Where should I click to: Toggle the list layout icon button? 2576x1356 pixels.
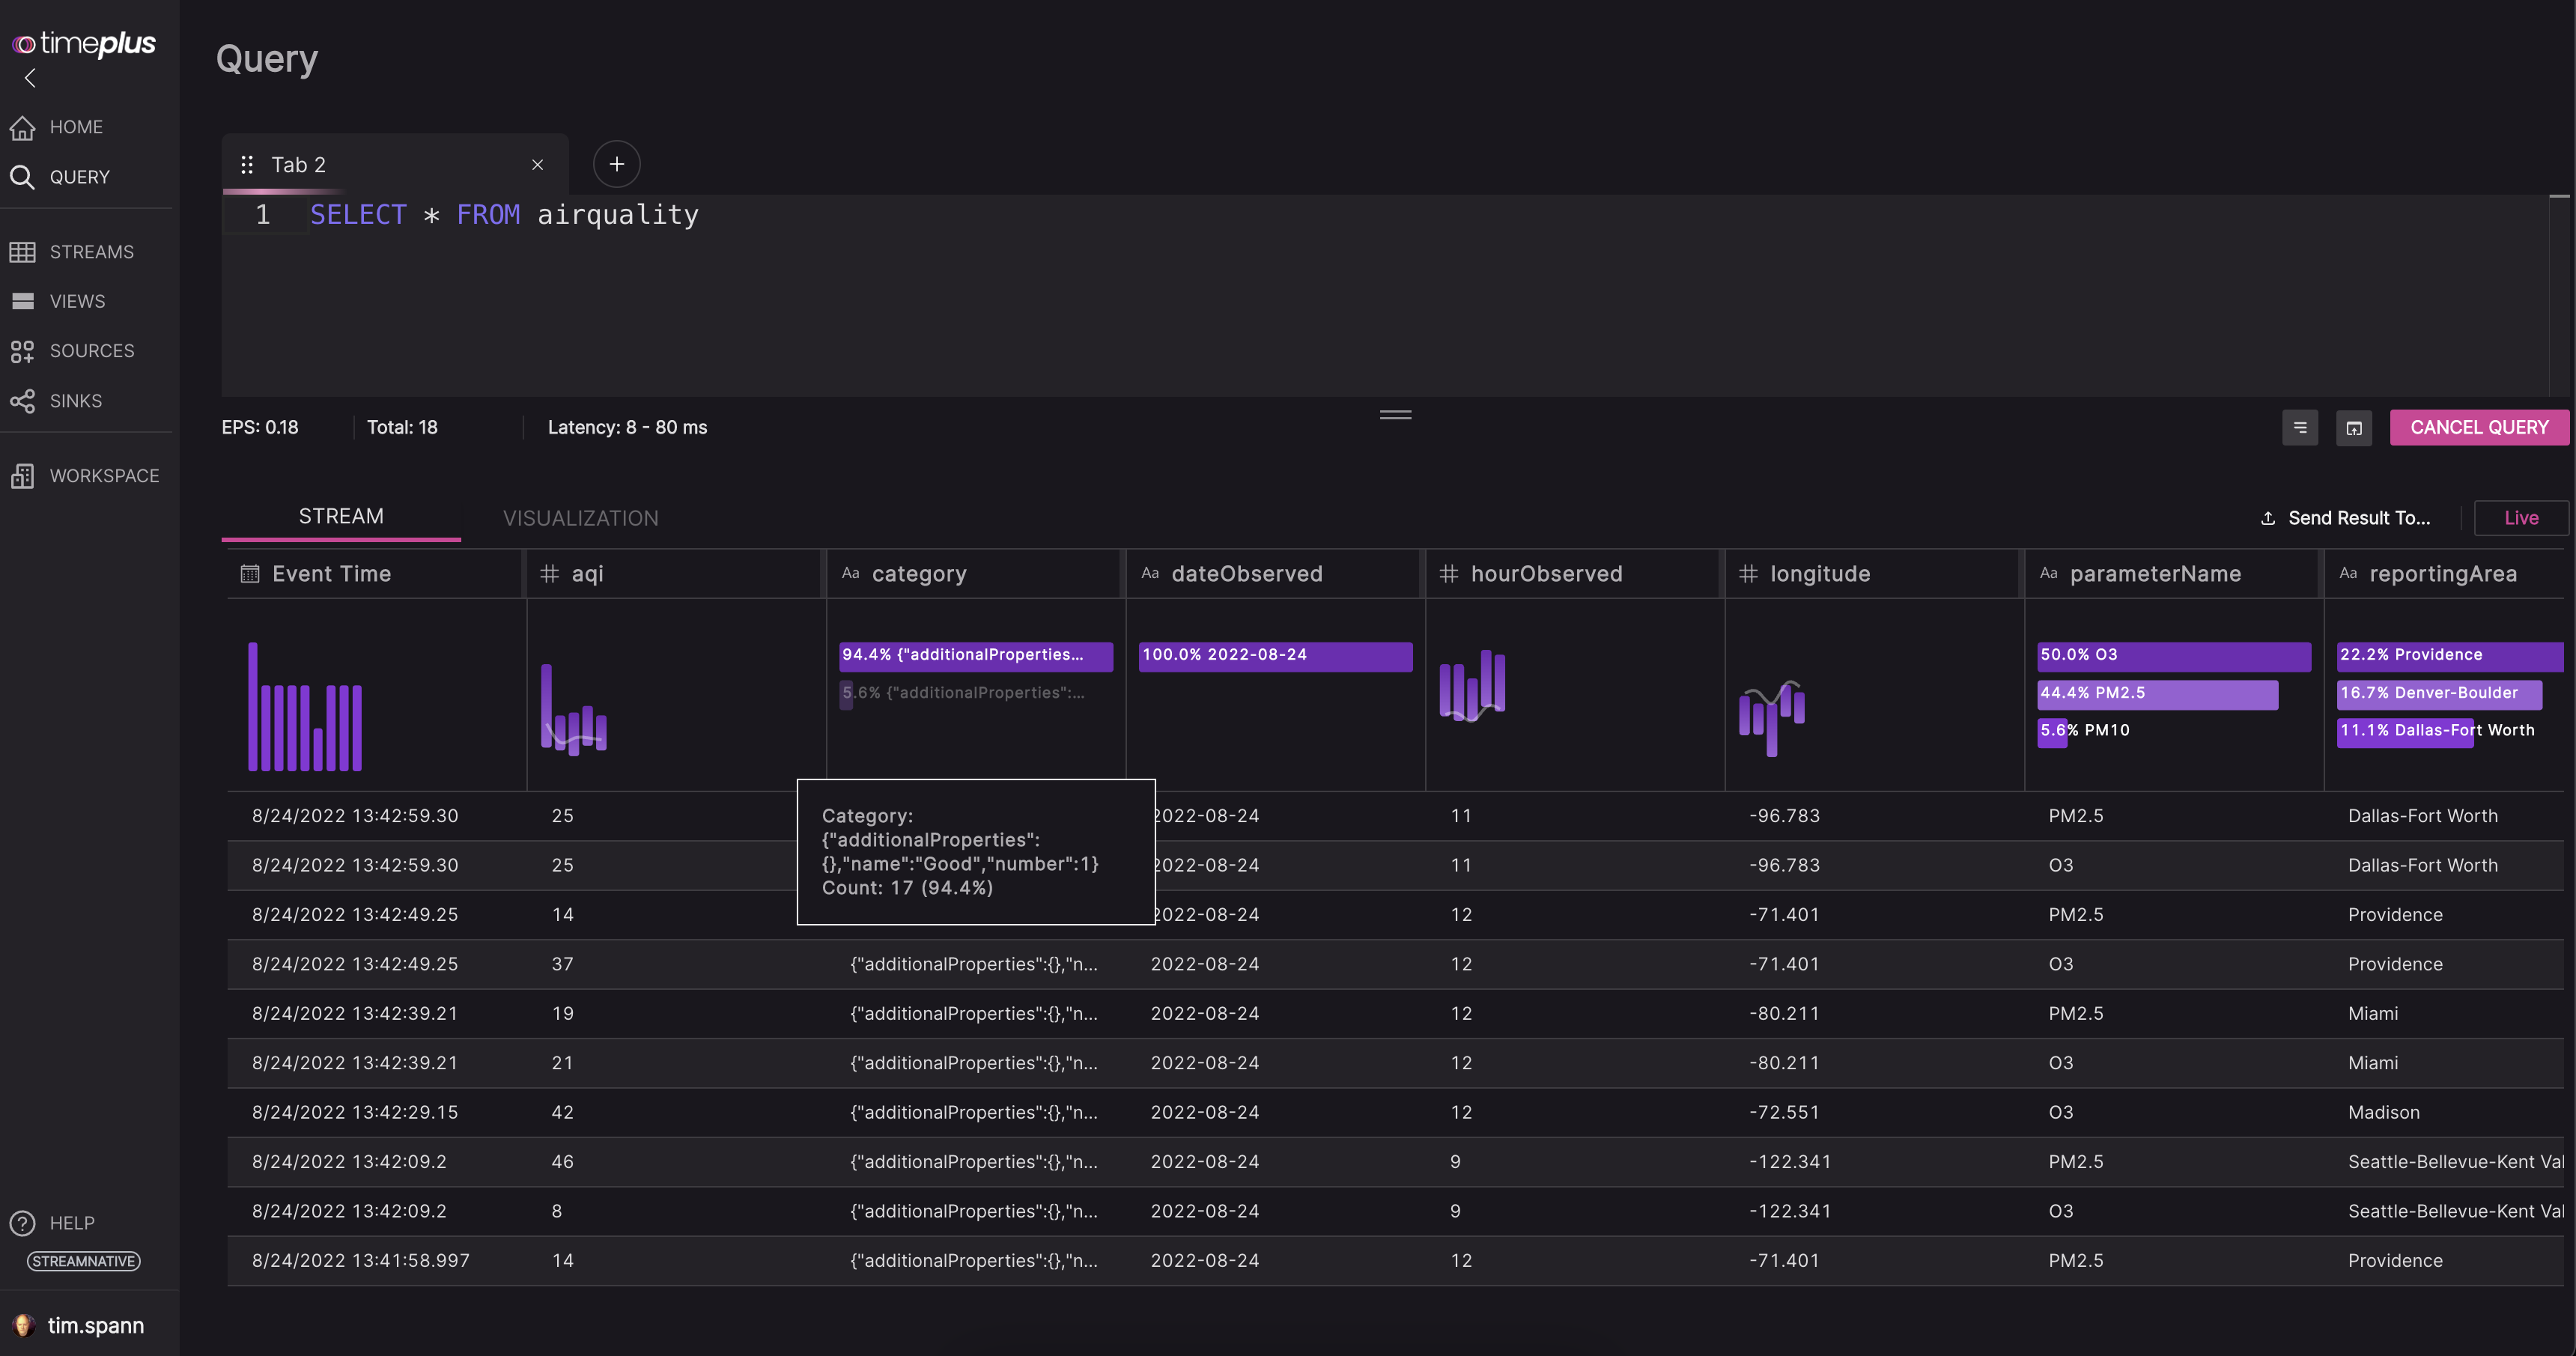tap(2299, 428)
